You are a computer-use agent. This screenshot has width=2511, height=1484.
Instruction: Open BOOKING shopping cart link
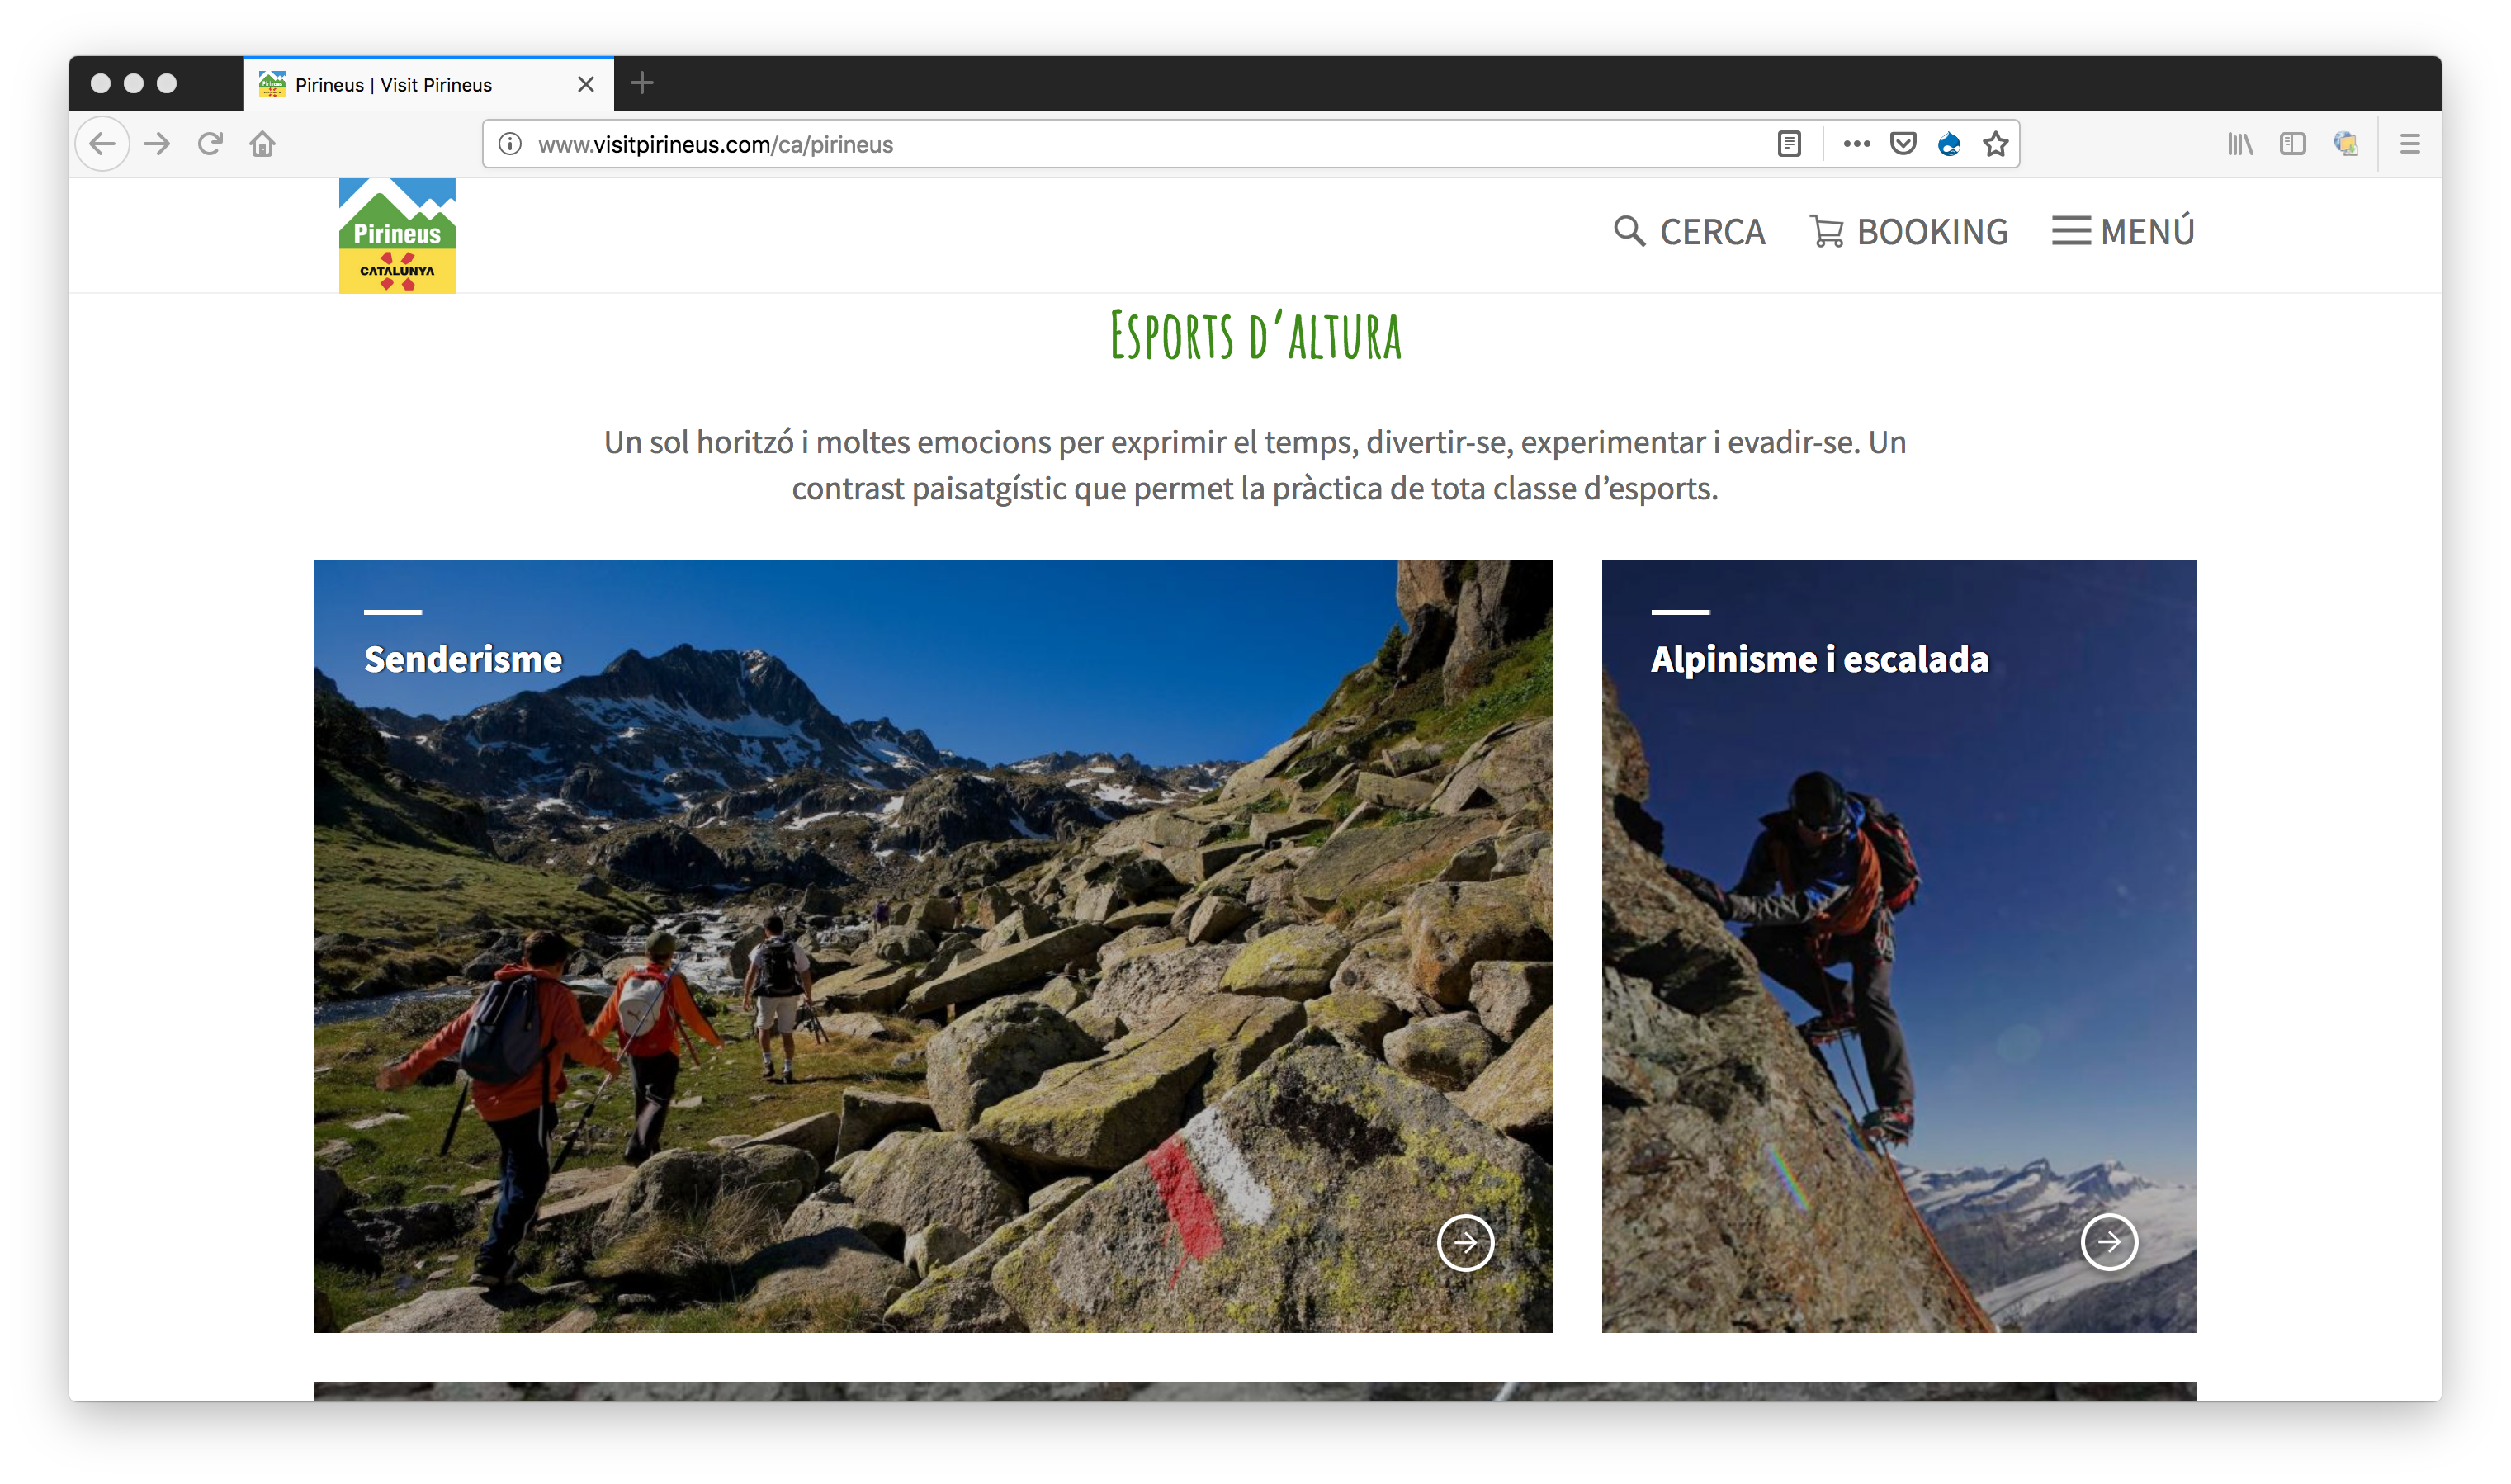point(1908,231)
